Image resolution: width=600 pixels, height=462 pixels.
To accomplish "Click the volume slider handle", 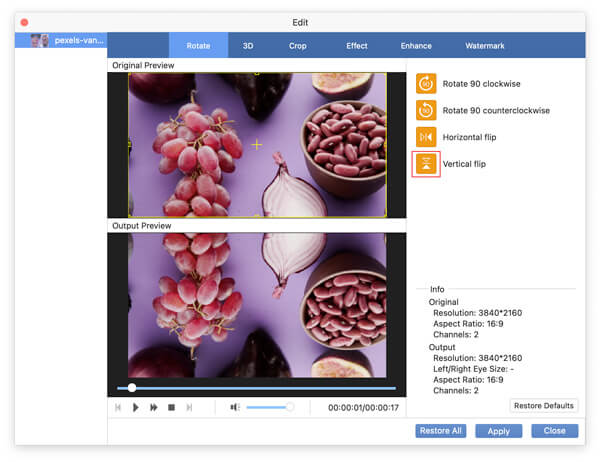I will [290, 407].
